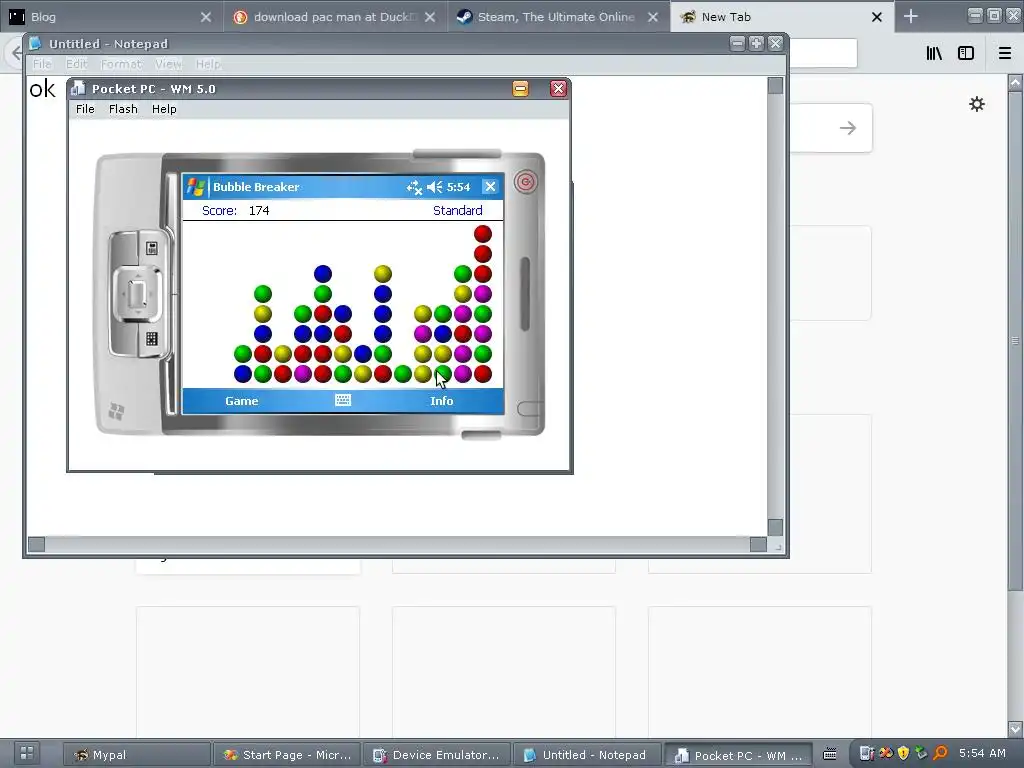Switch to Untitled - Notepad taskbar item
Viewport: 1024px width, 768px height.
pyautogui.click(x=586, y=755)
